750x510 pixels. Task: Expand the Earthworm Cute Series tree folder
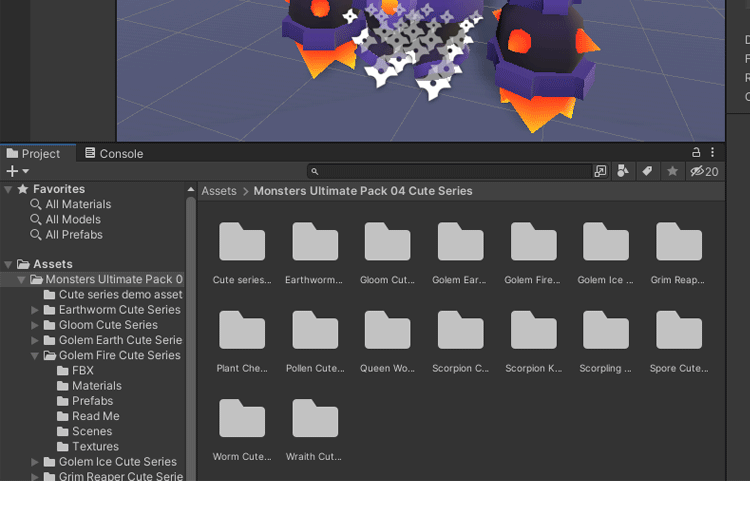click(x=35, y=310)
